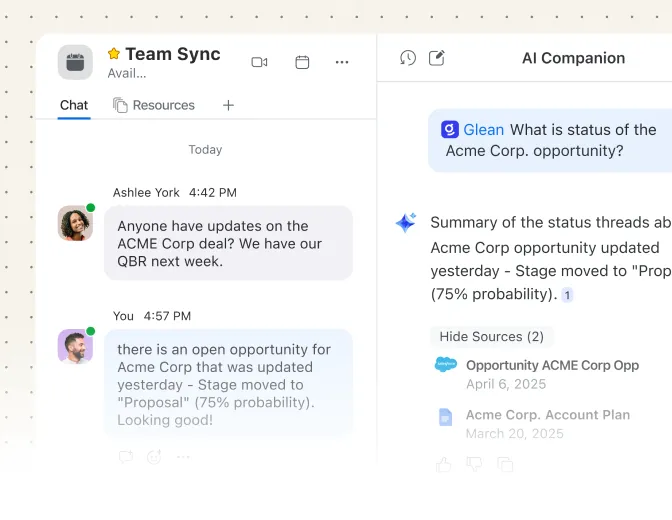Copy the AI Companion response

point(505,464)
